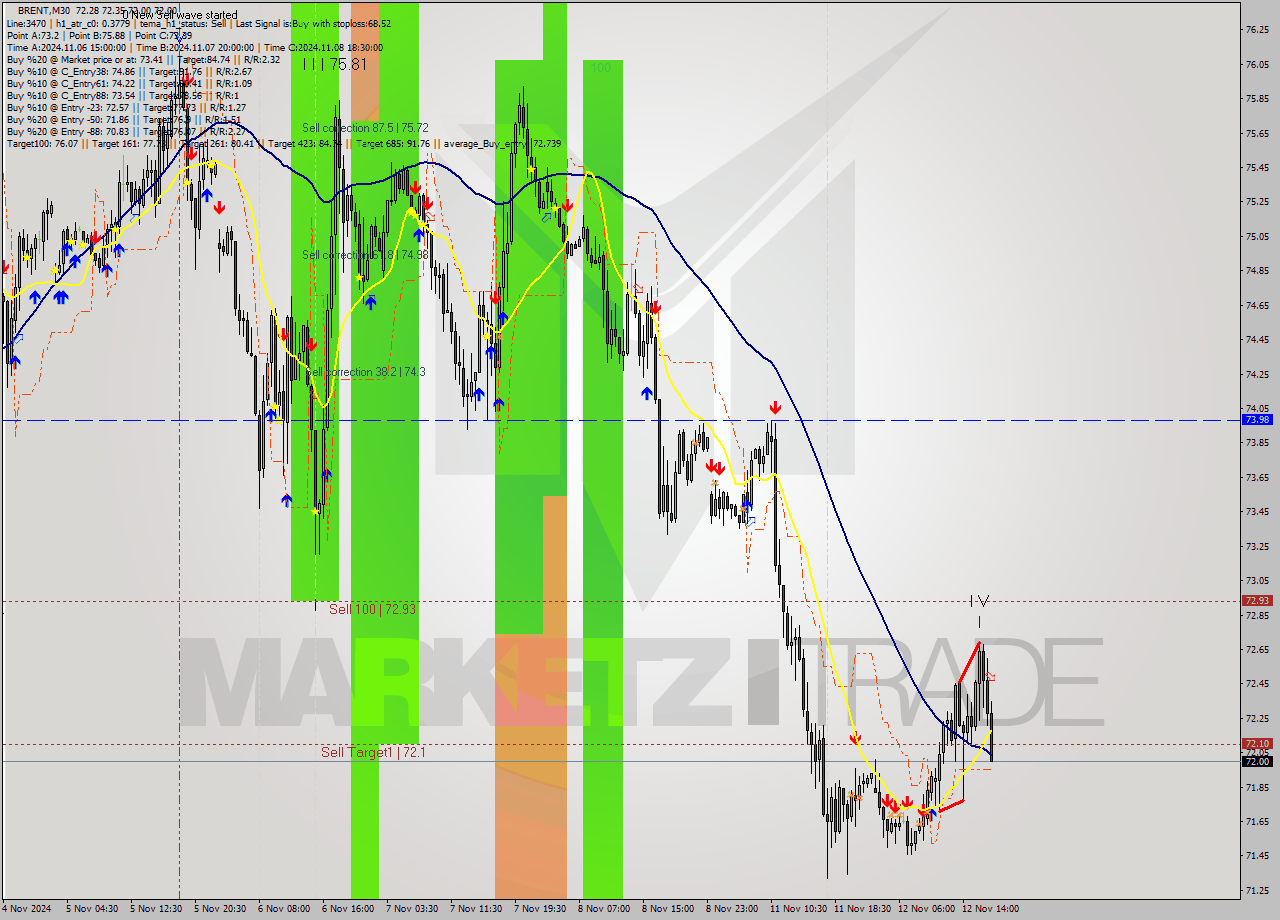Select the 'Buy %10 @ C_Entry61: 74.22' line

point(129,84)
